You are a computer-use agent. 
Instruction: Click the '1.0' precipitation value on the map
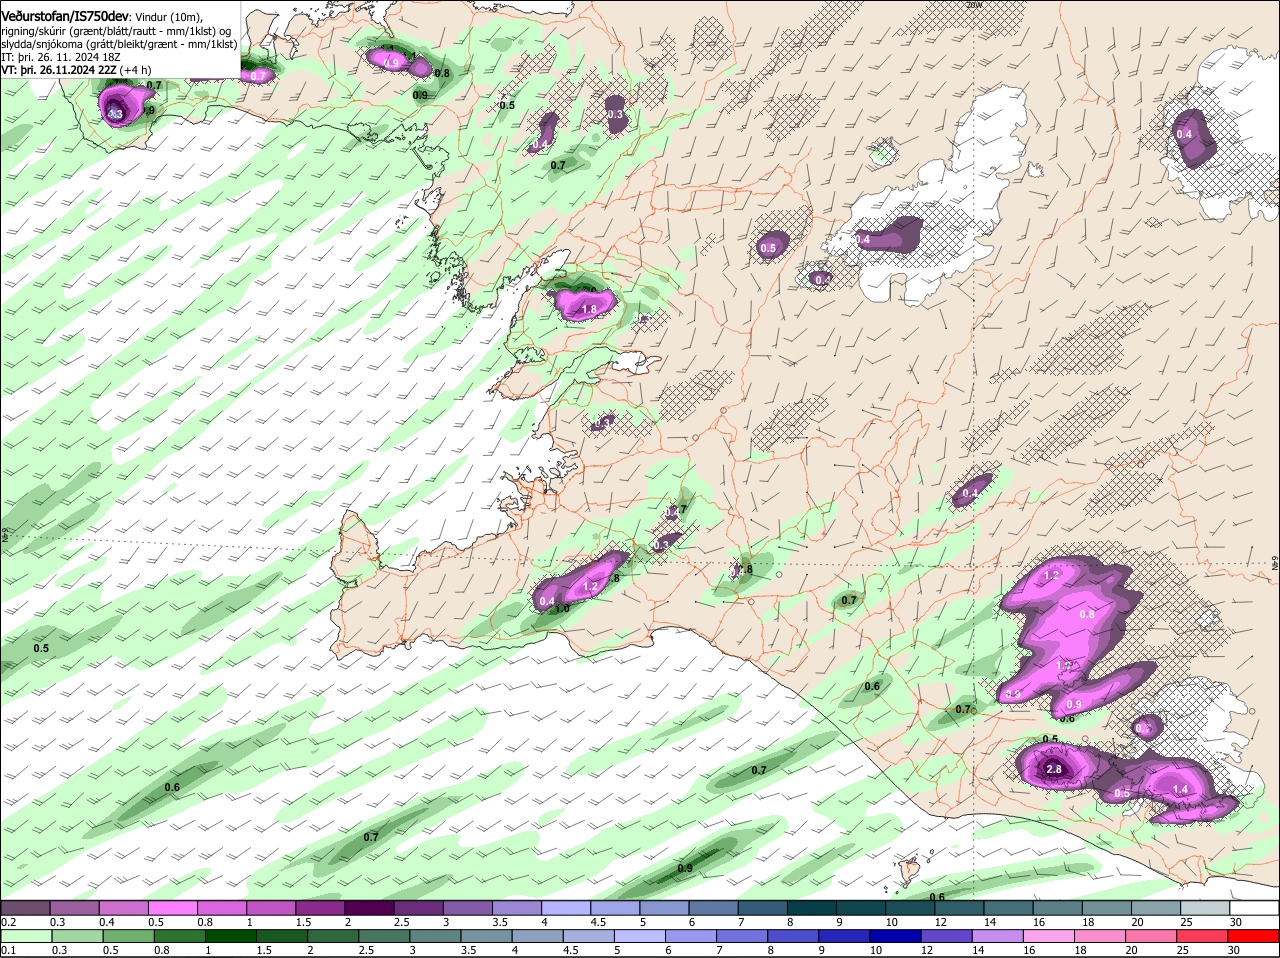pyautogui.click(x=562, y=608)
